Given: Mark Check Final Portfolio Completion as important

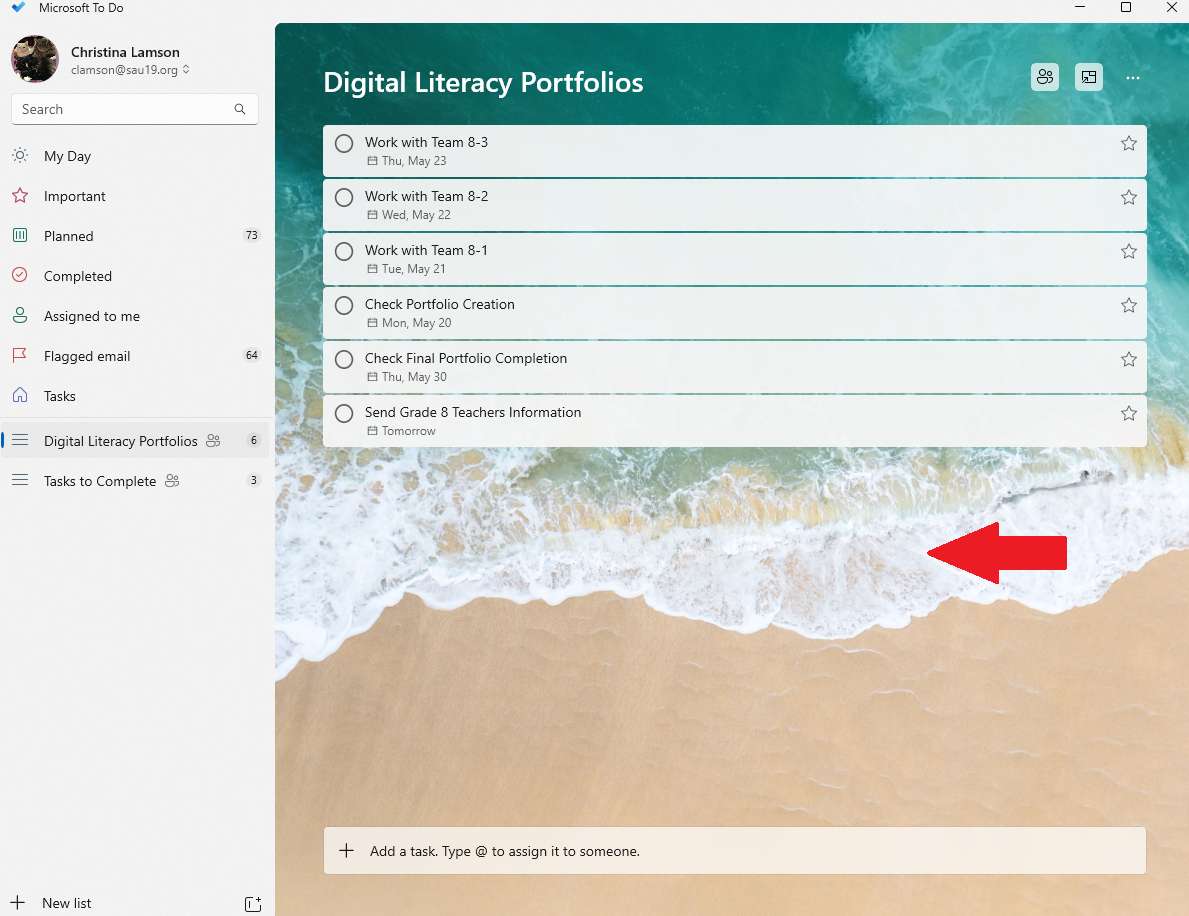Looking at the screenshot, I should [1128, 359].
